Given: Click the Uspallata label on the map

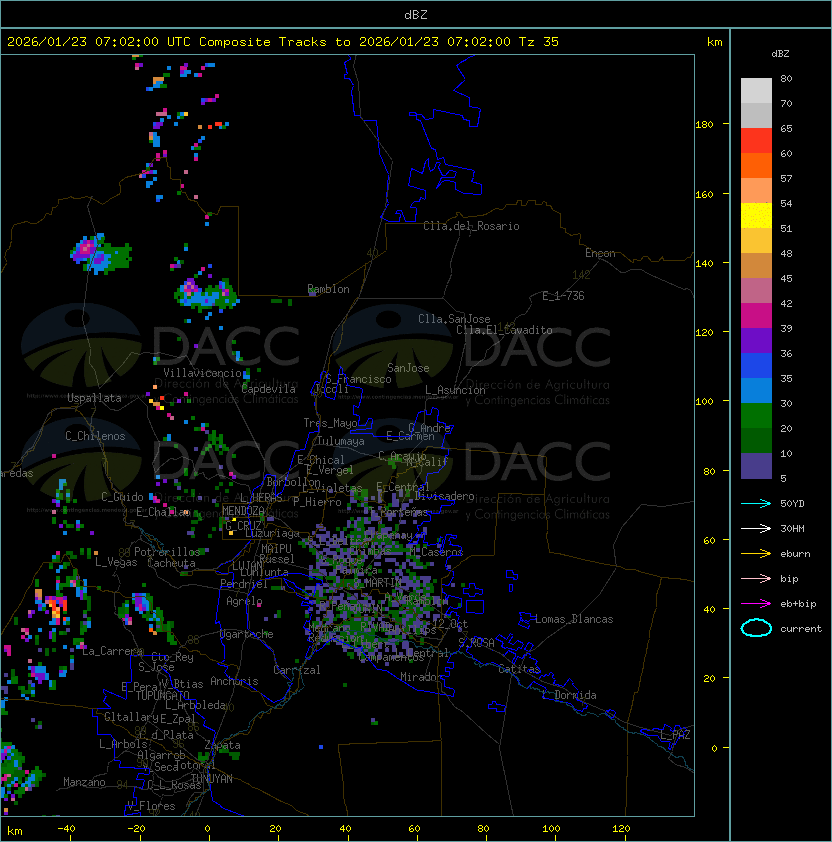Looking at the screenshot, I should (x=94, y=398).
